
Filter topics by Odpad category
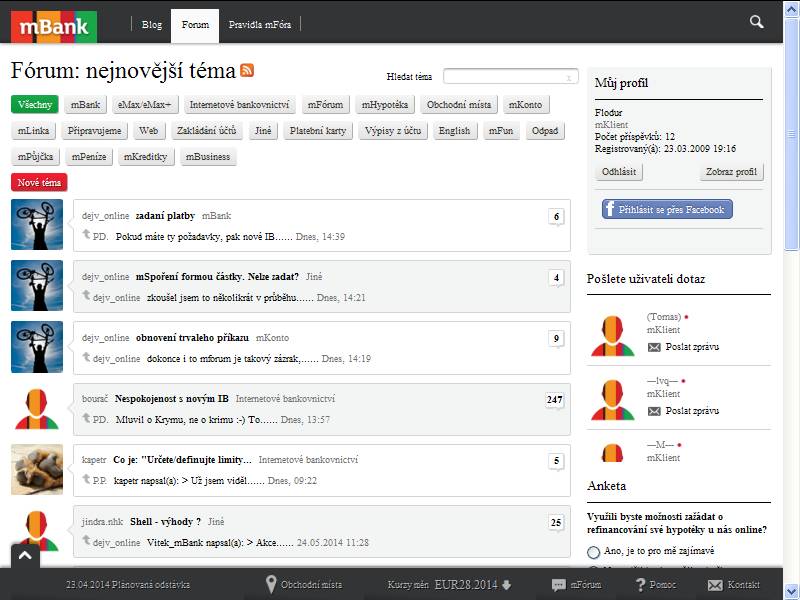click(x=545, y=131)
